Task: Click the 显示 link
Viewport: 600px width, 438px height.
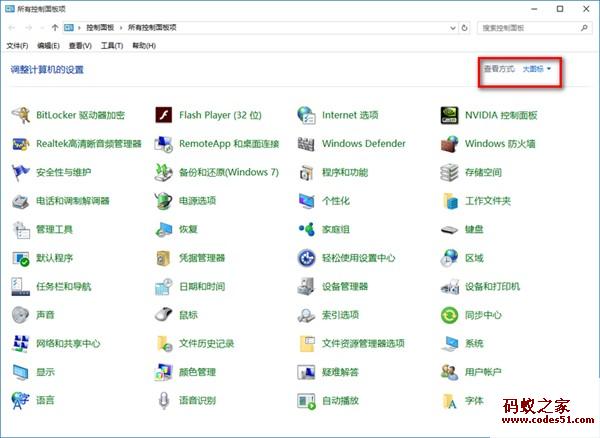Action: point(45,372)
